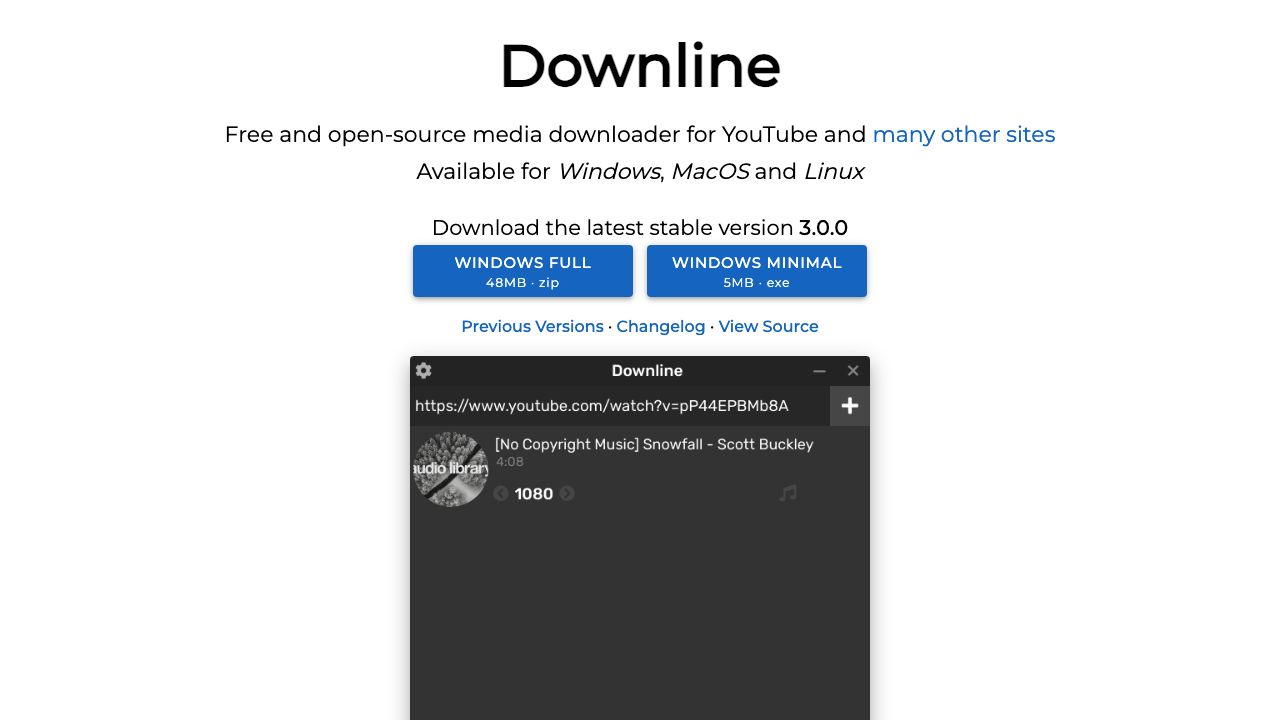Viewport: 1280px width, 720px height.
Task: Download Windows Minimal 5MB exe
Action: [x=757, y=271]
